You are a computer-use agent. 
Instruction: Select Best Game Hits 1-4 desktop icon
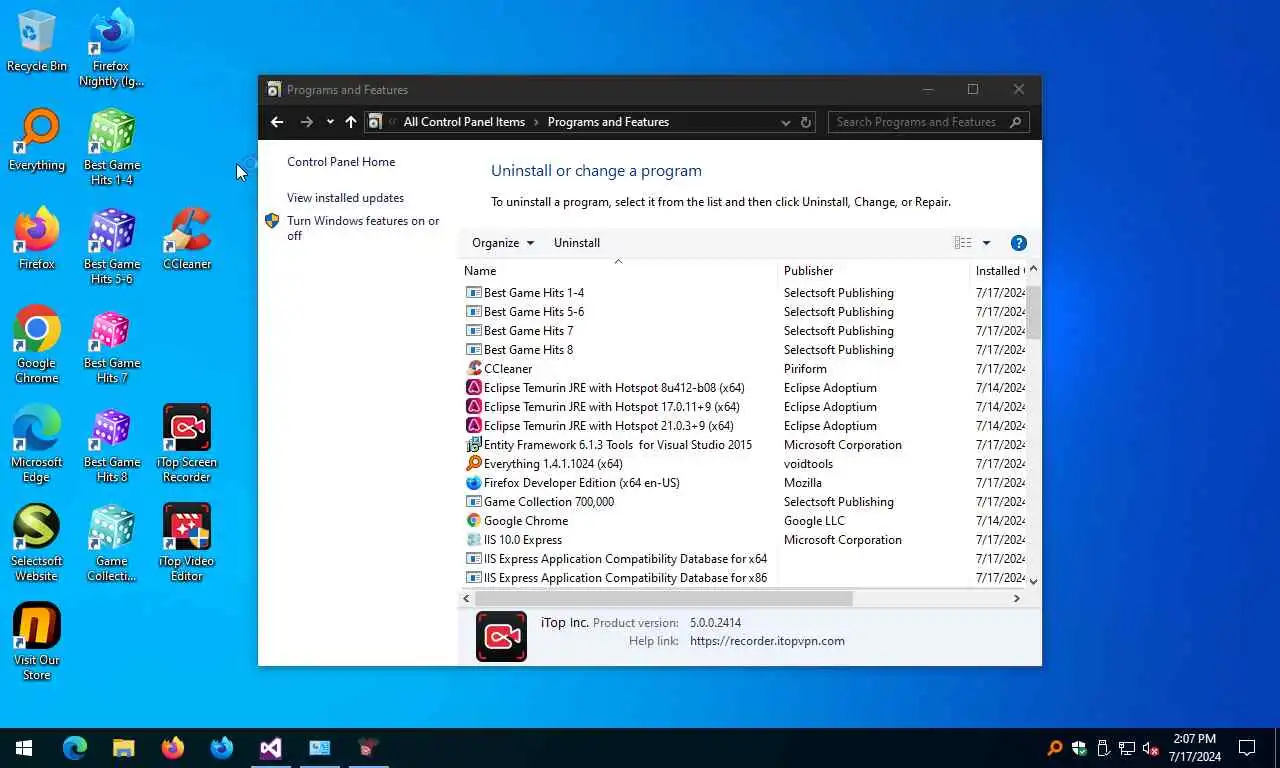[111, 147]
